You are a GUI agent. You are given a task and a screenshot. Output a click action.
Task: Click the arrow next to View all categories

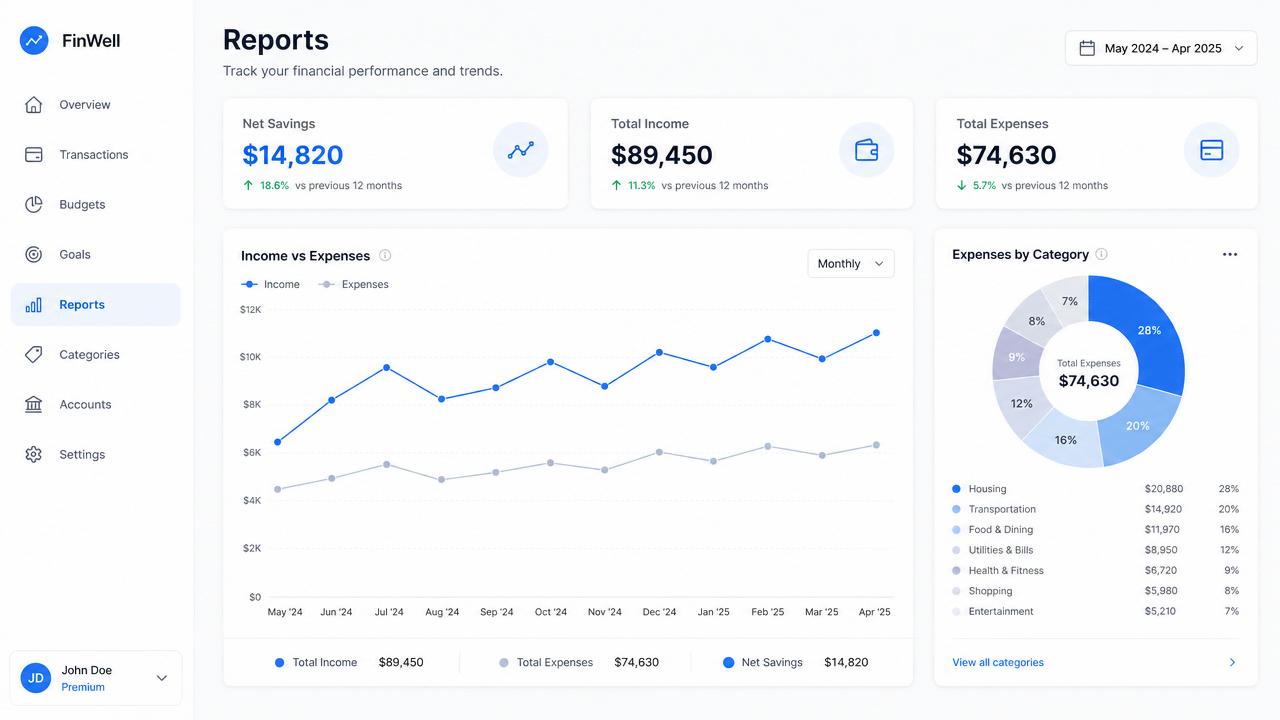[x=1232, y=662]
